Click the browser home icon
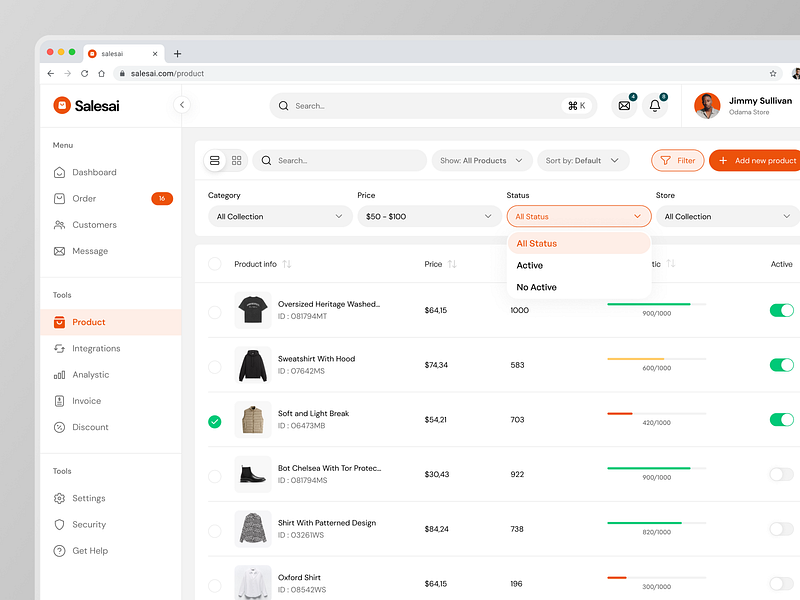 click(x=101, y=73)
